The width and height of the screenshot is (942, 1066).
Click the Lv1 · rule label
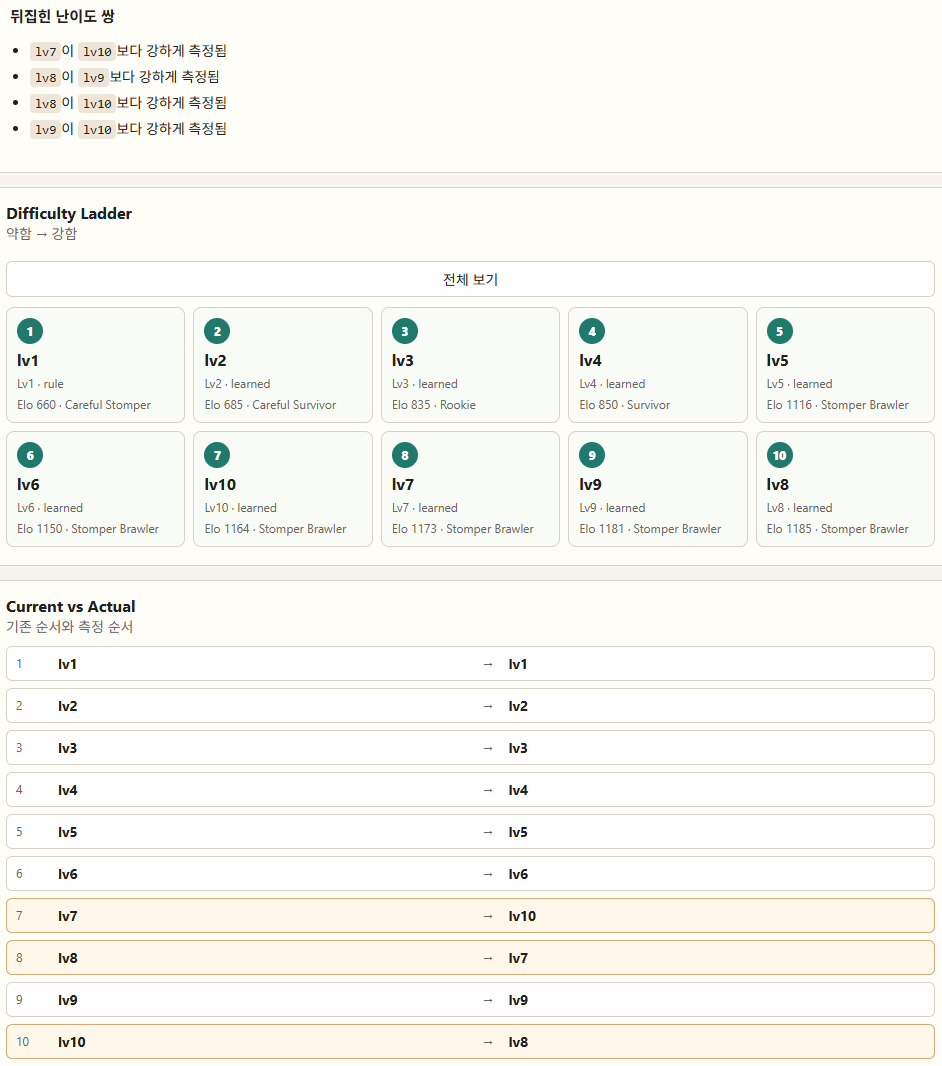pyautogui.click(x=40, y=384)
